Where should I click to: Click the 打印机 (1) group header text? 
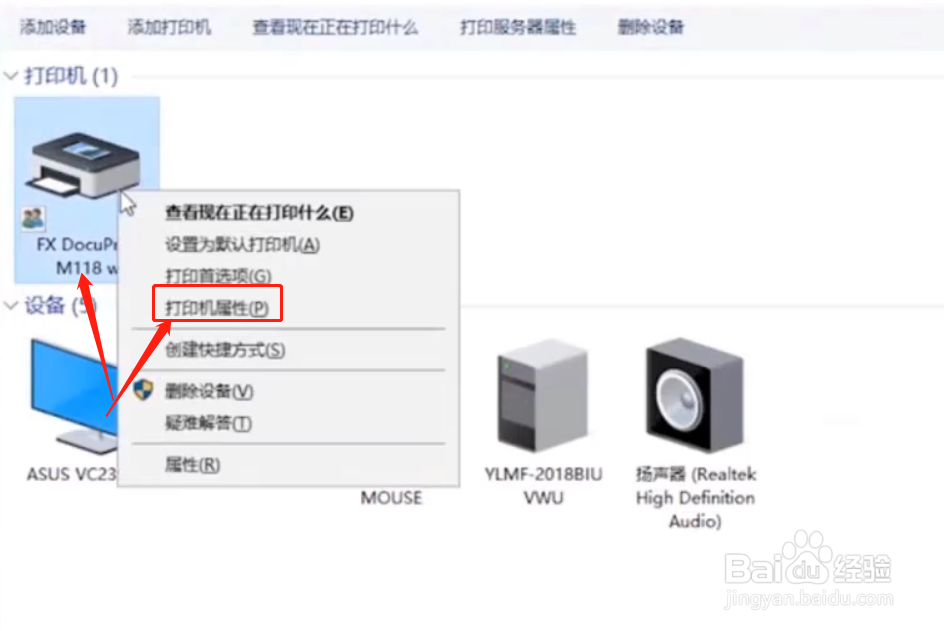tap(71, 76)
